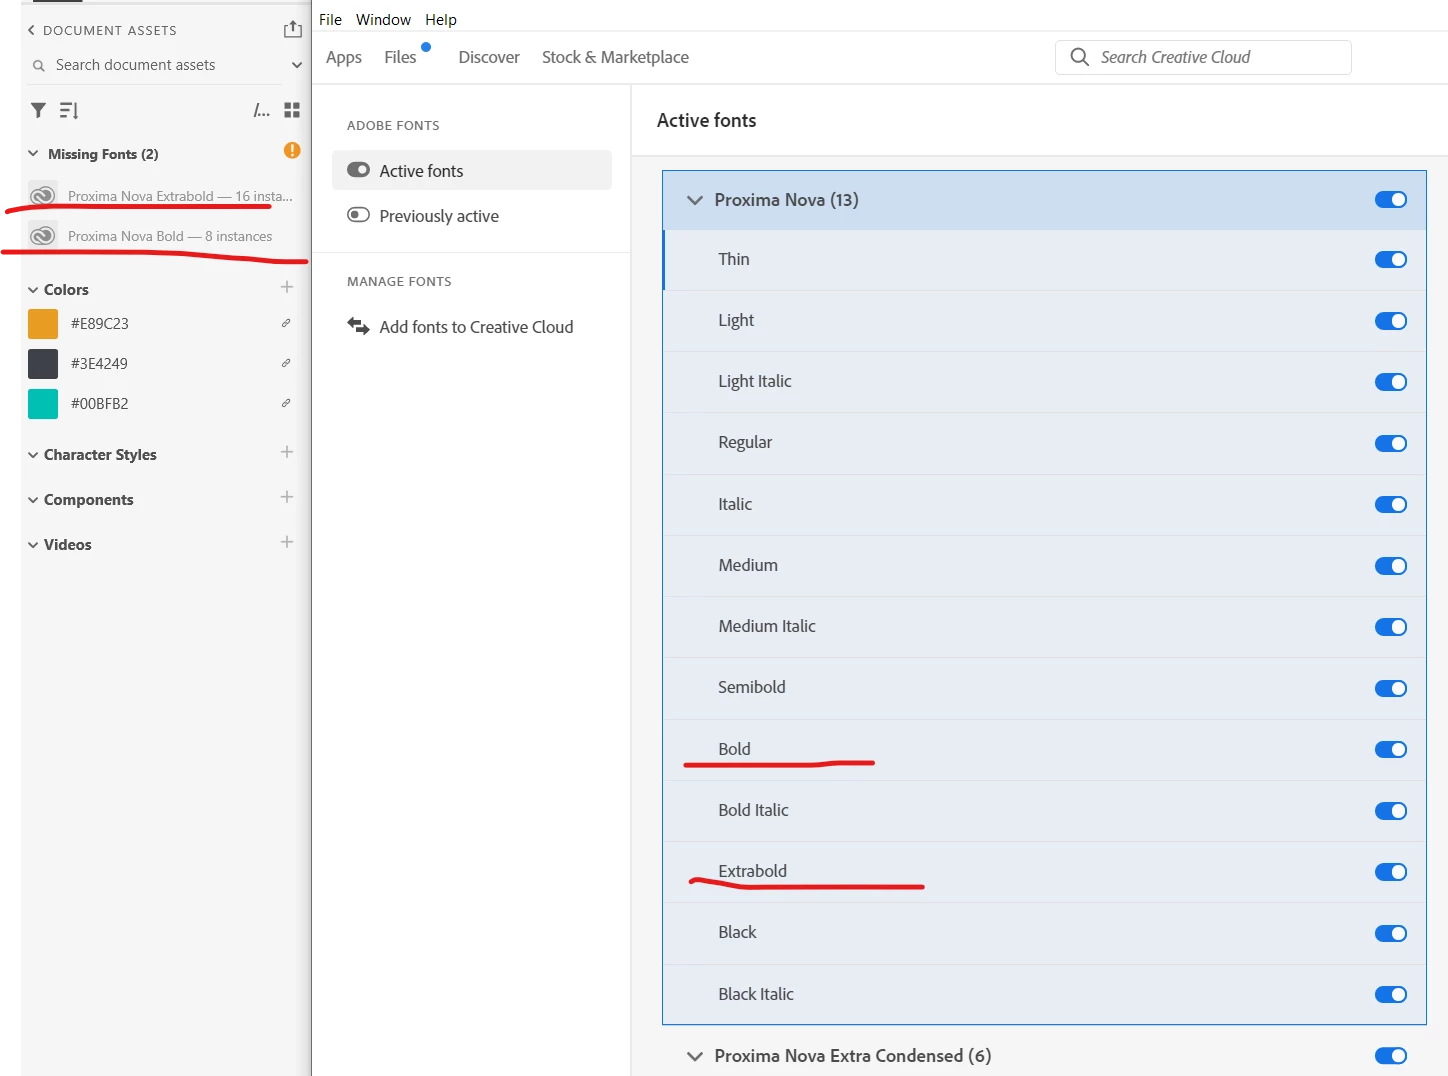The image size is (1448, 1076).
Task: Click the link icon for color #3E4249
Action: [x=286, y=363]
